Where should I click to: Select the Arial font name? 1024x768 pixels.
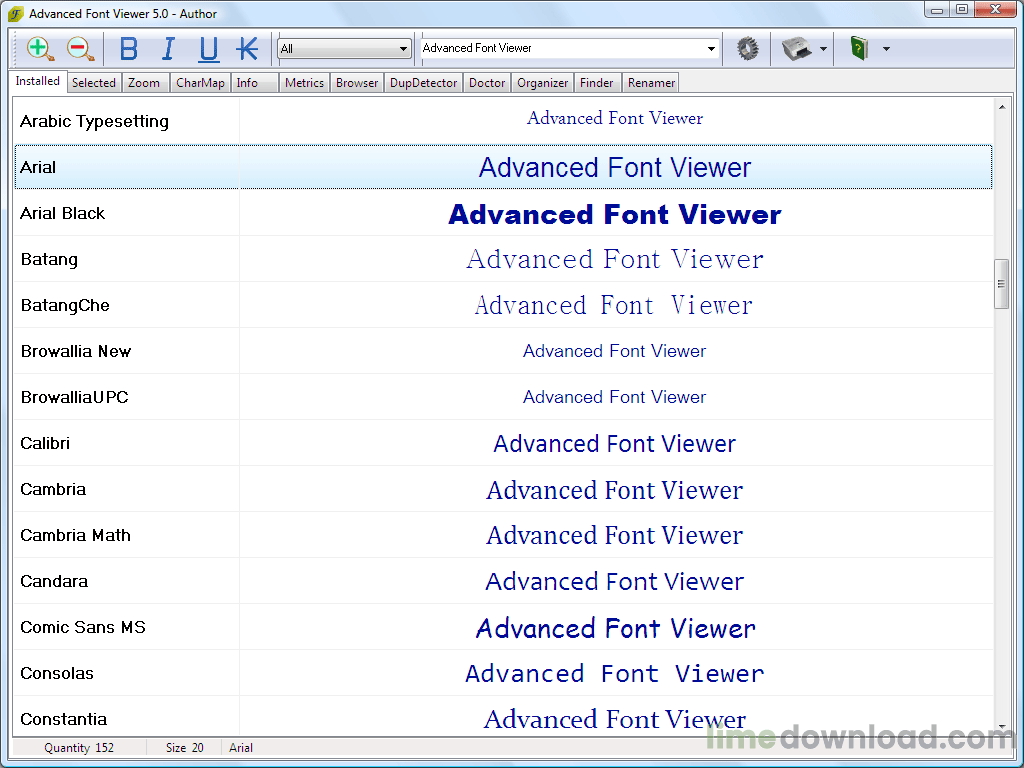click(38, 167)
